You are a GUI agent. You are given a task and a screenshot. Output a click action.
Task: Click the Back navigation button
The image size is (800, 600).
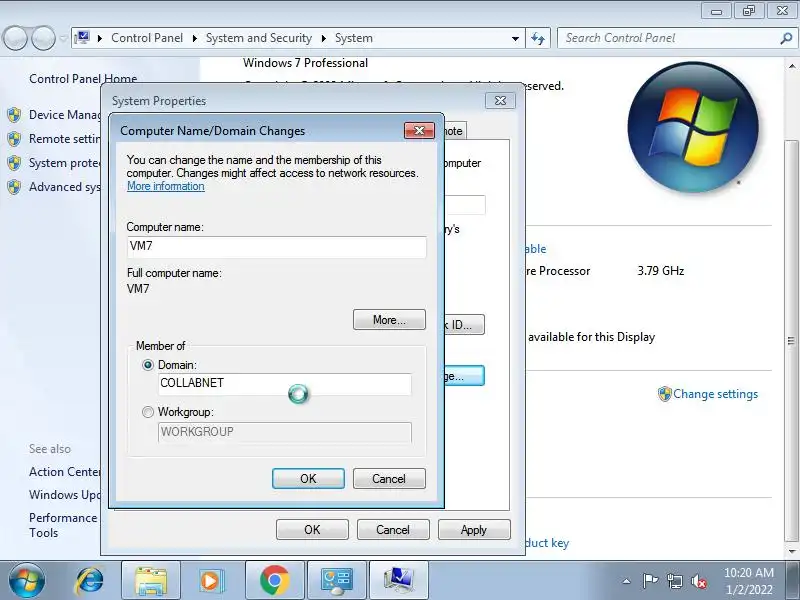tap(15, 38)
